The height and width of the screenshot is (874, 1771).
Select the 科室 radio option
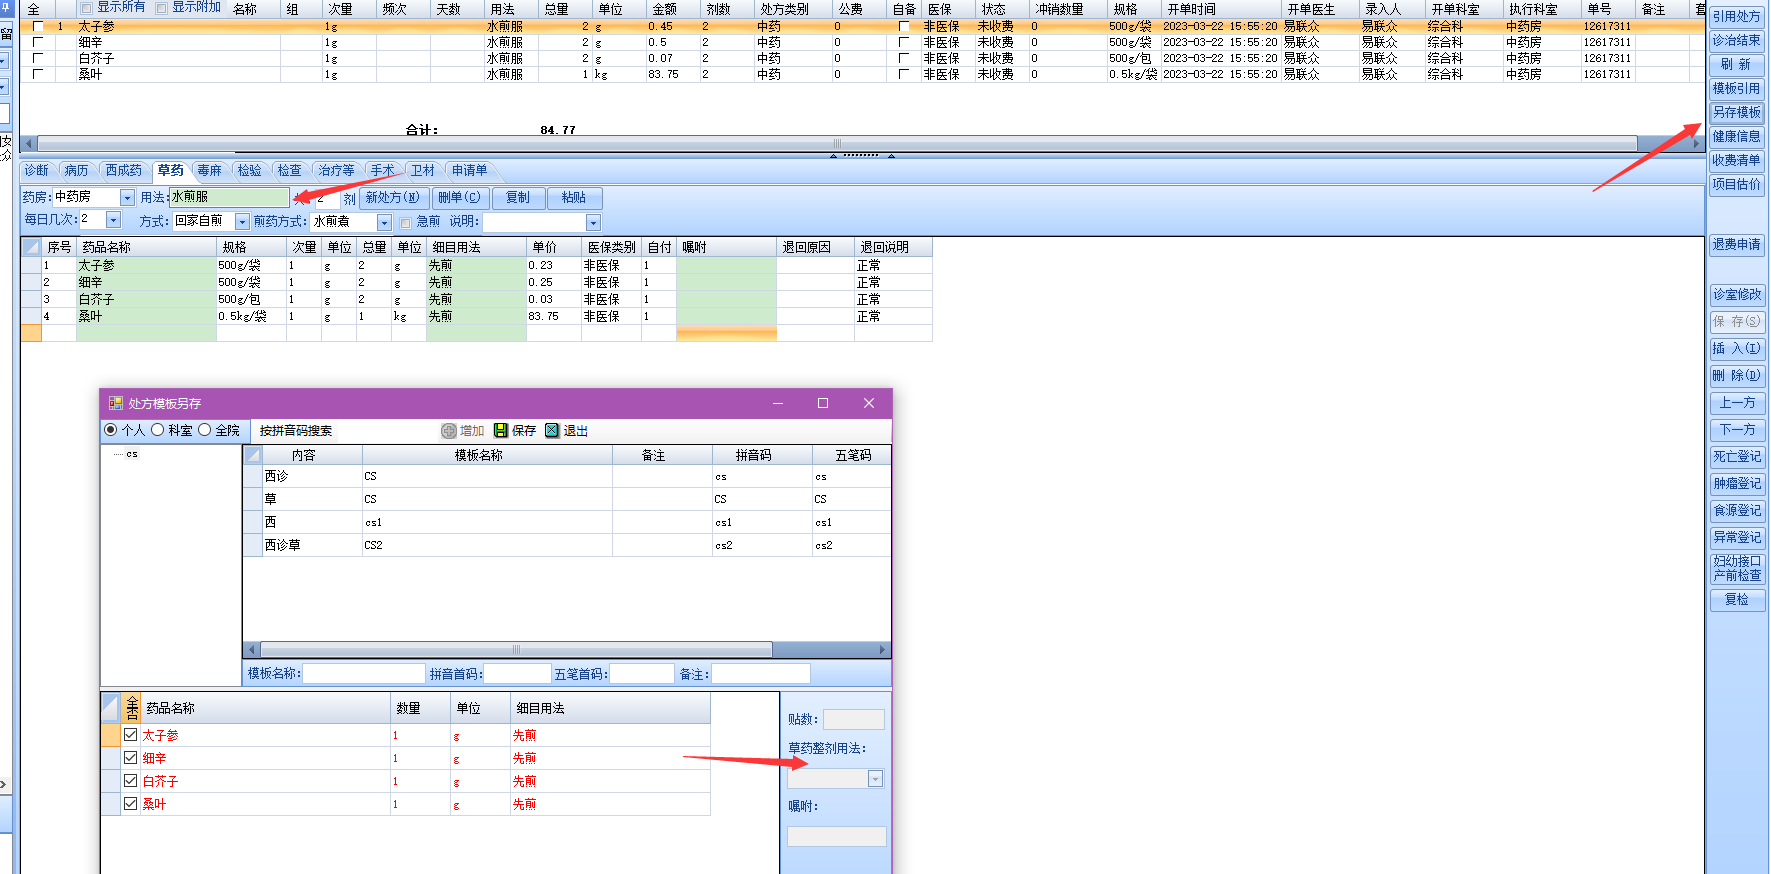coord(158,430)
